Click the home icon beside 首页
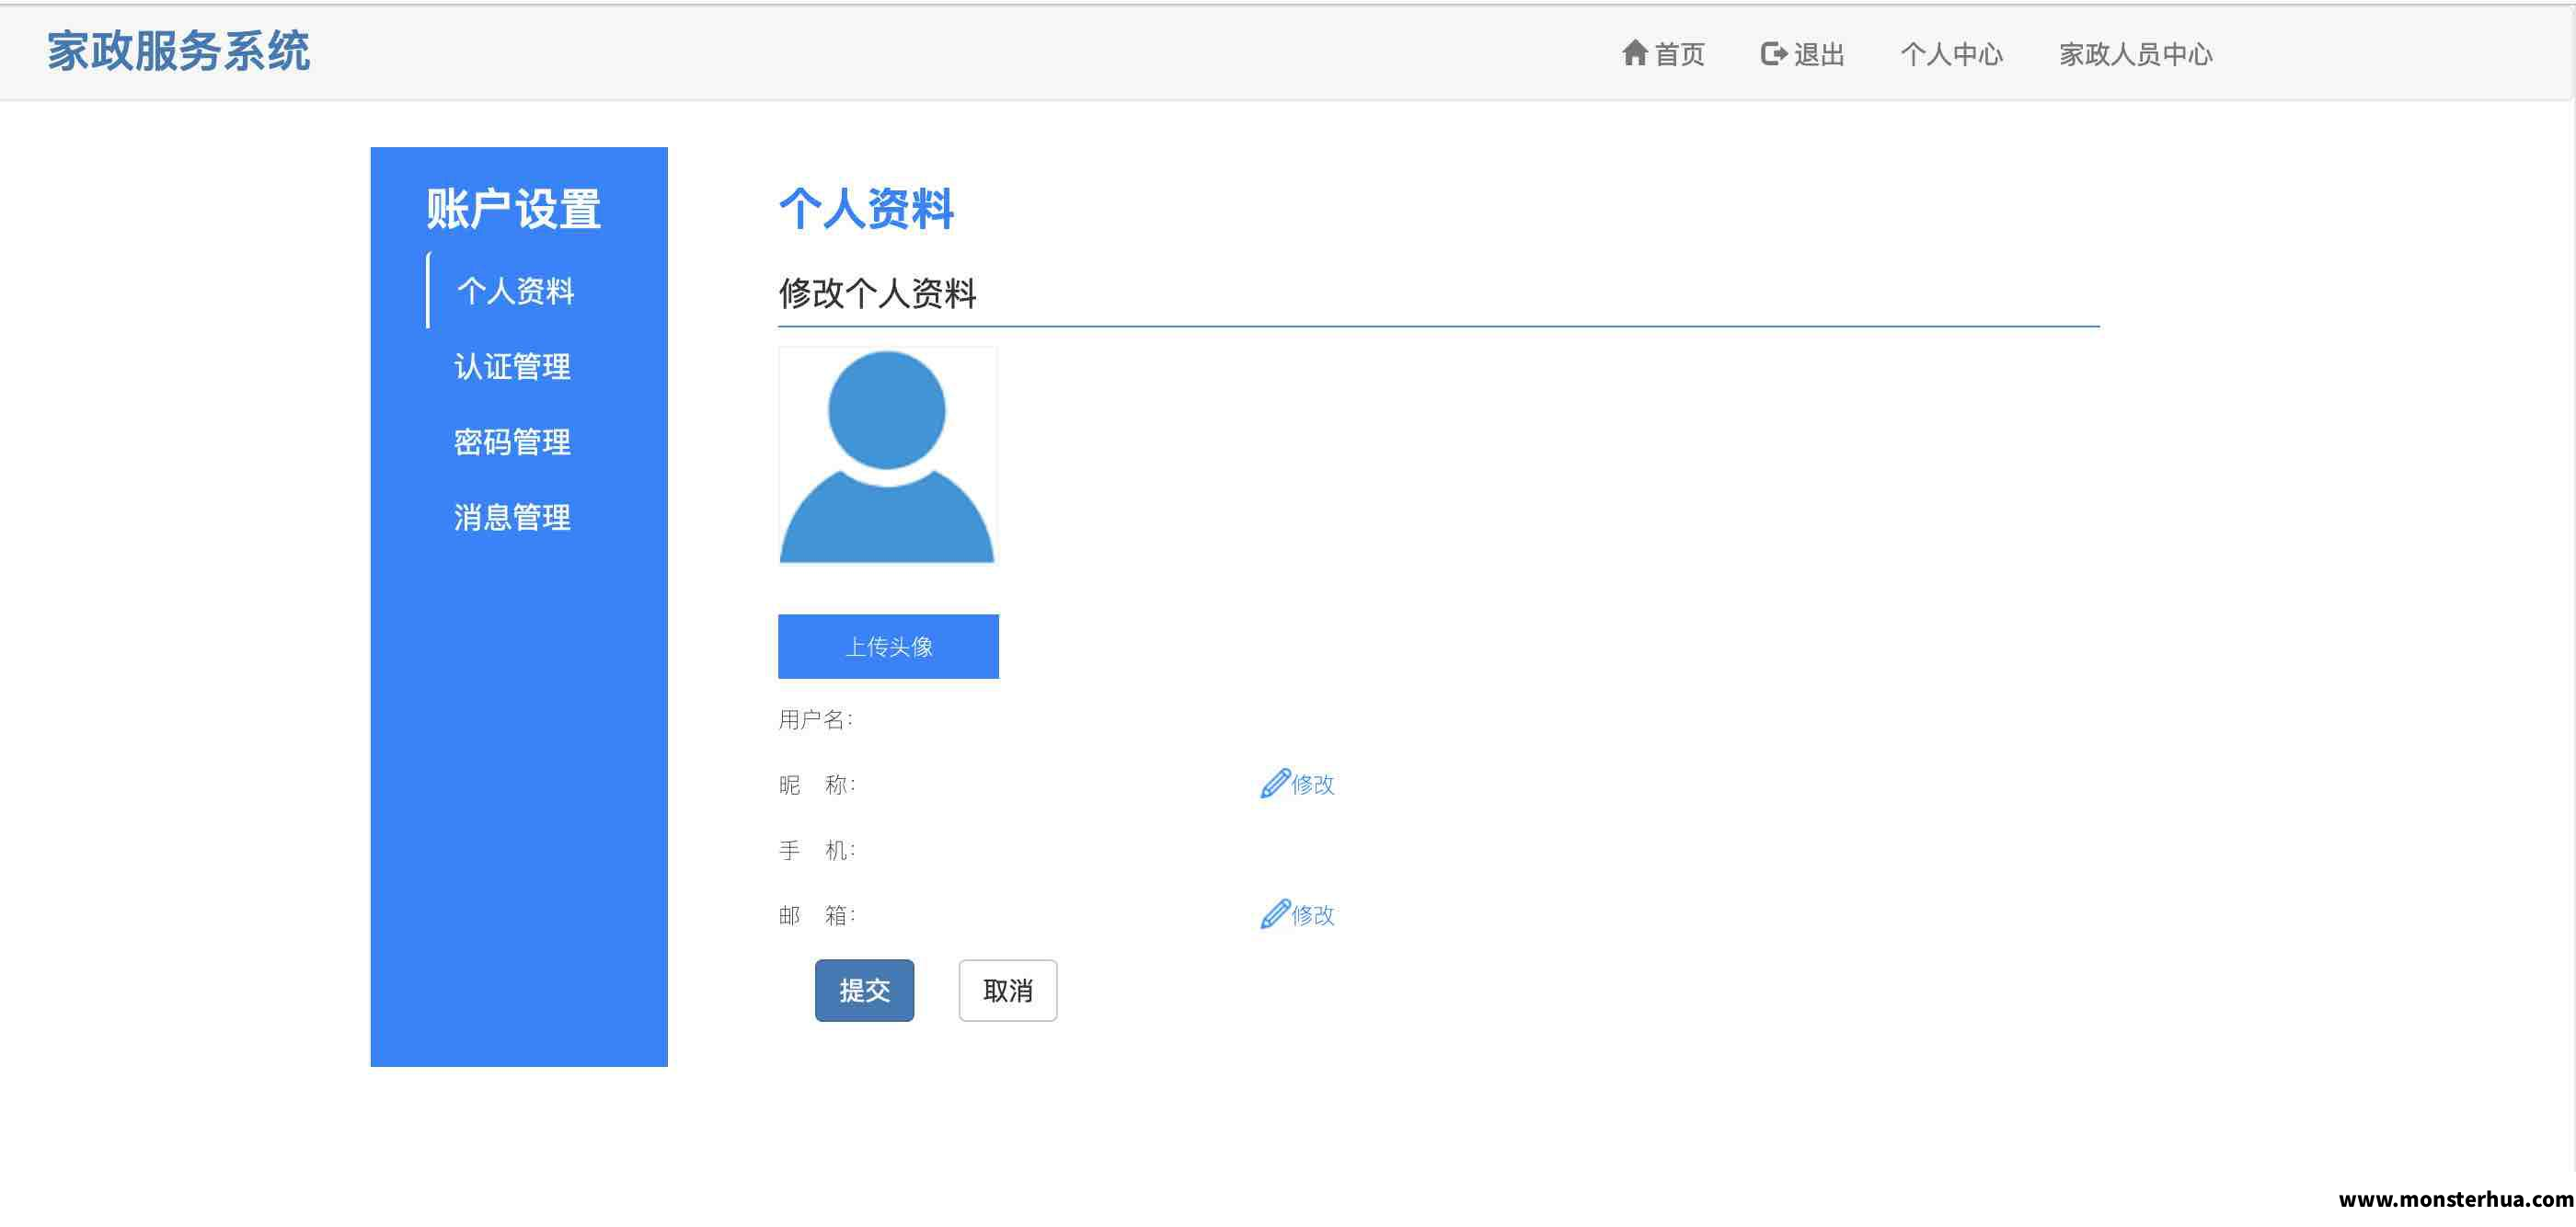2576x1227 pixels. tap(1634, 53)
